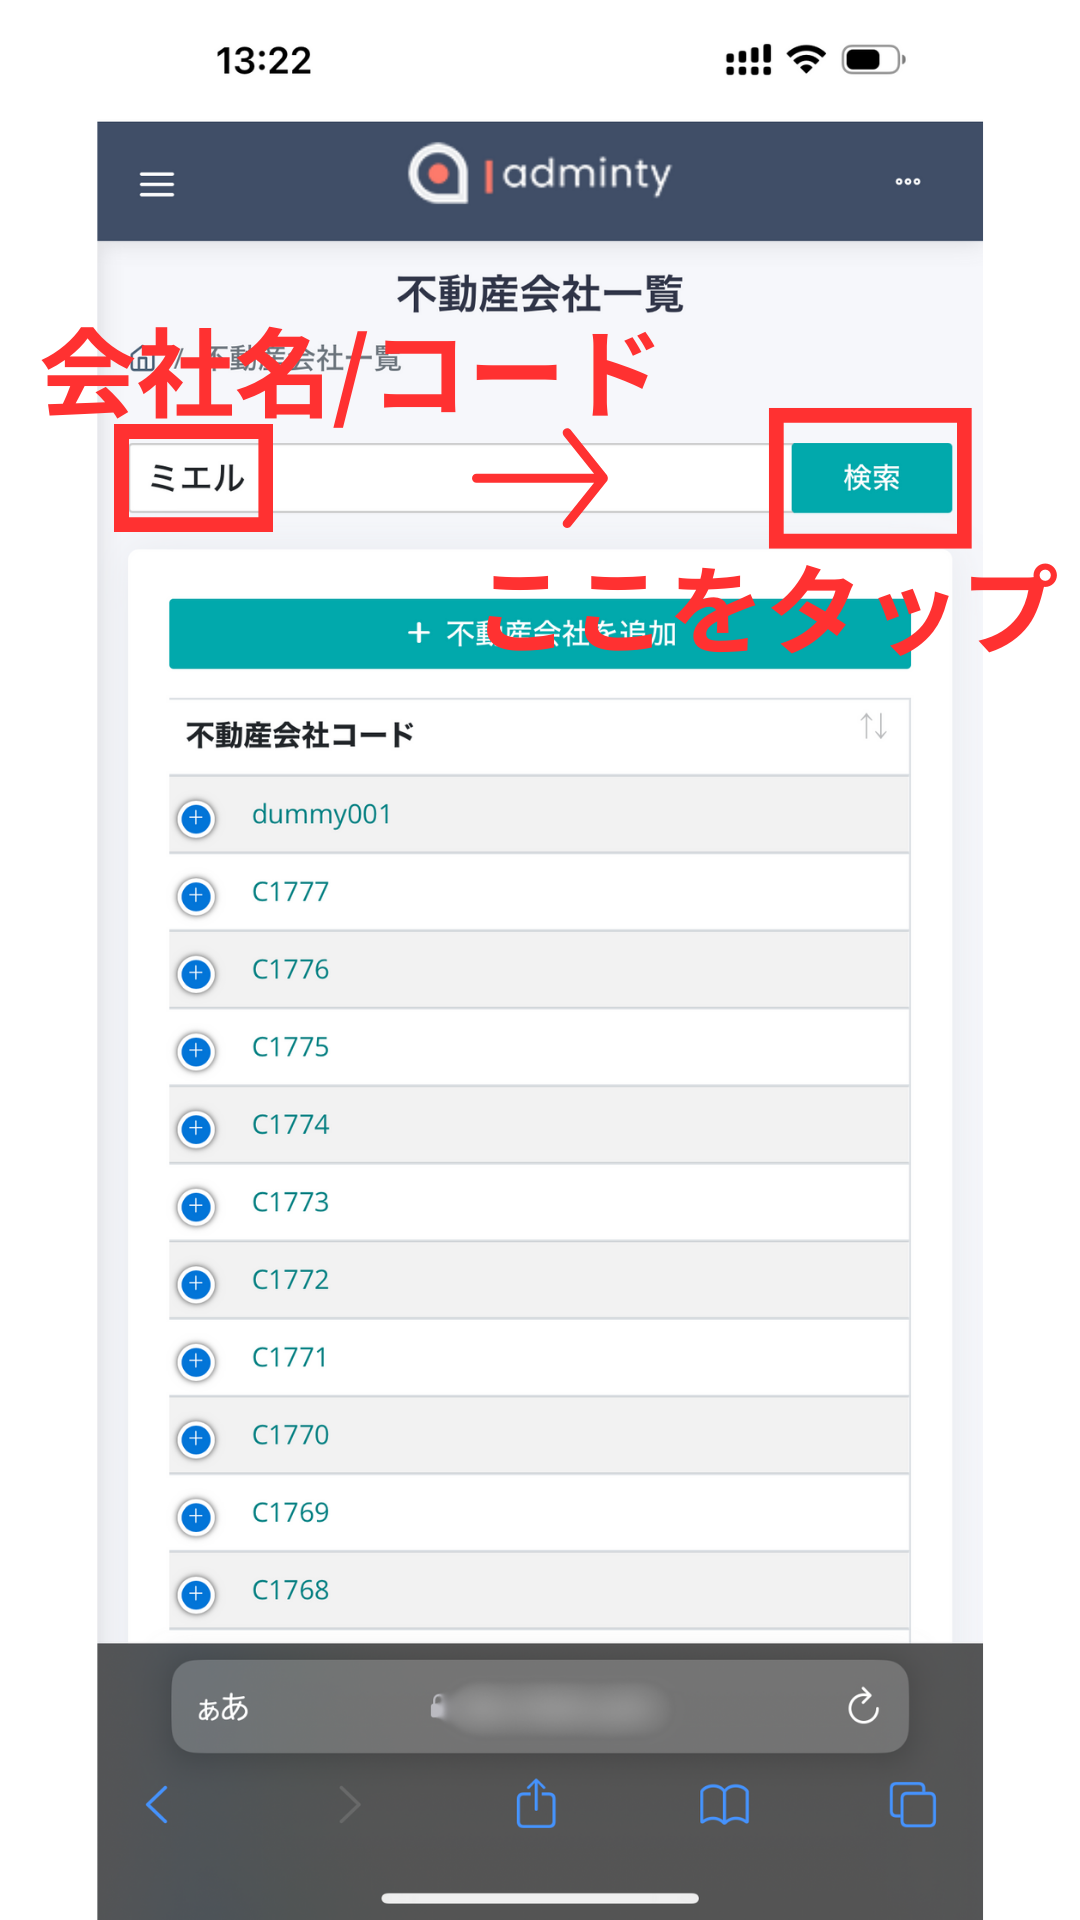Go back with Safari back arrow
The width and height of the screenshot is (1080, 1920).
tap(157, 1804)
